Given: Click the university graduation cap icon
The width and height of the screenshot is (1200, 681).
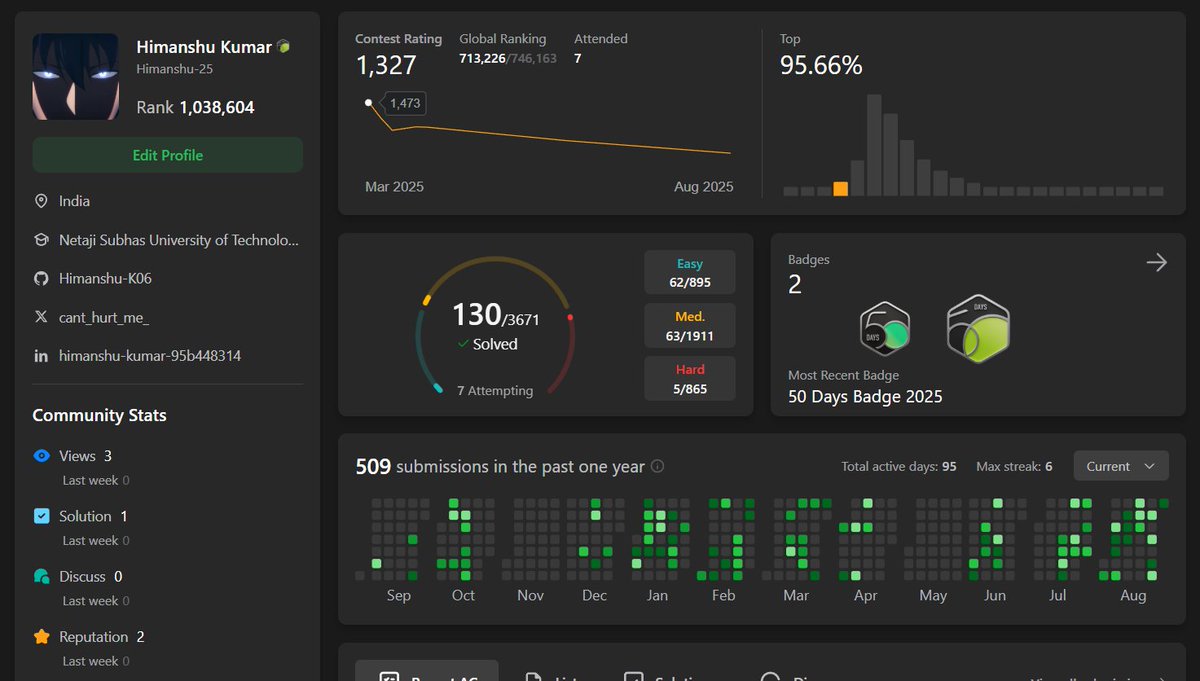Looking at the screenshot, I should (x=41, y=240).
